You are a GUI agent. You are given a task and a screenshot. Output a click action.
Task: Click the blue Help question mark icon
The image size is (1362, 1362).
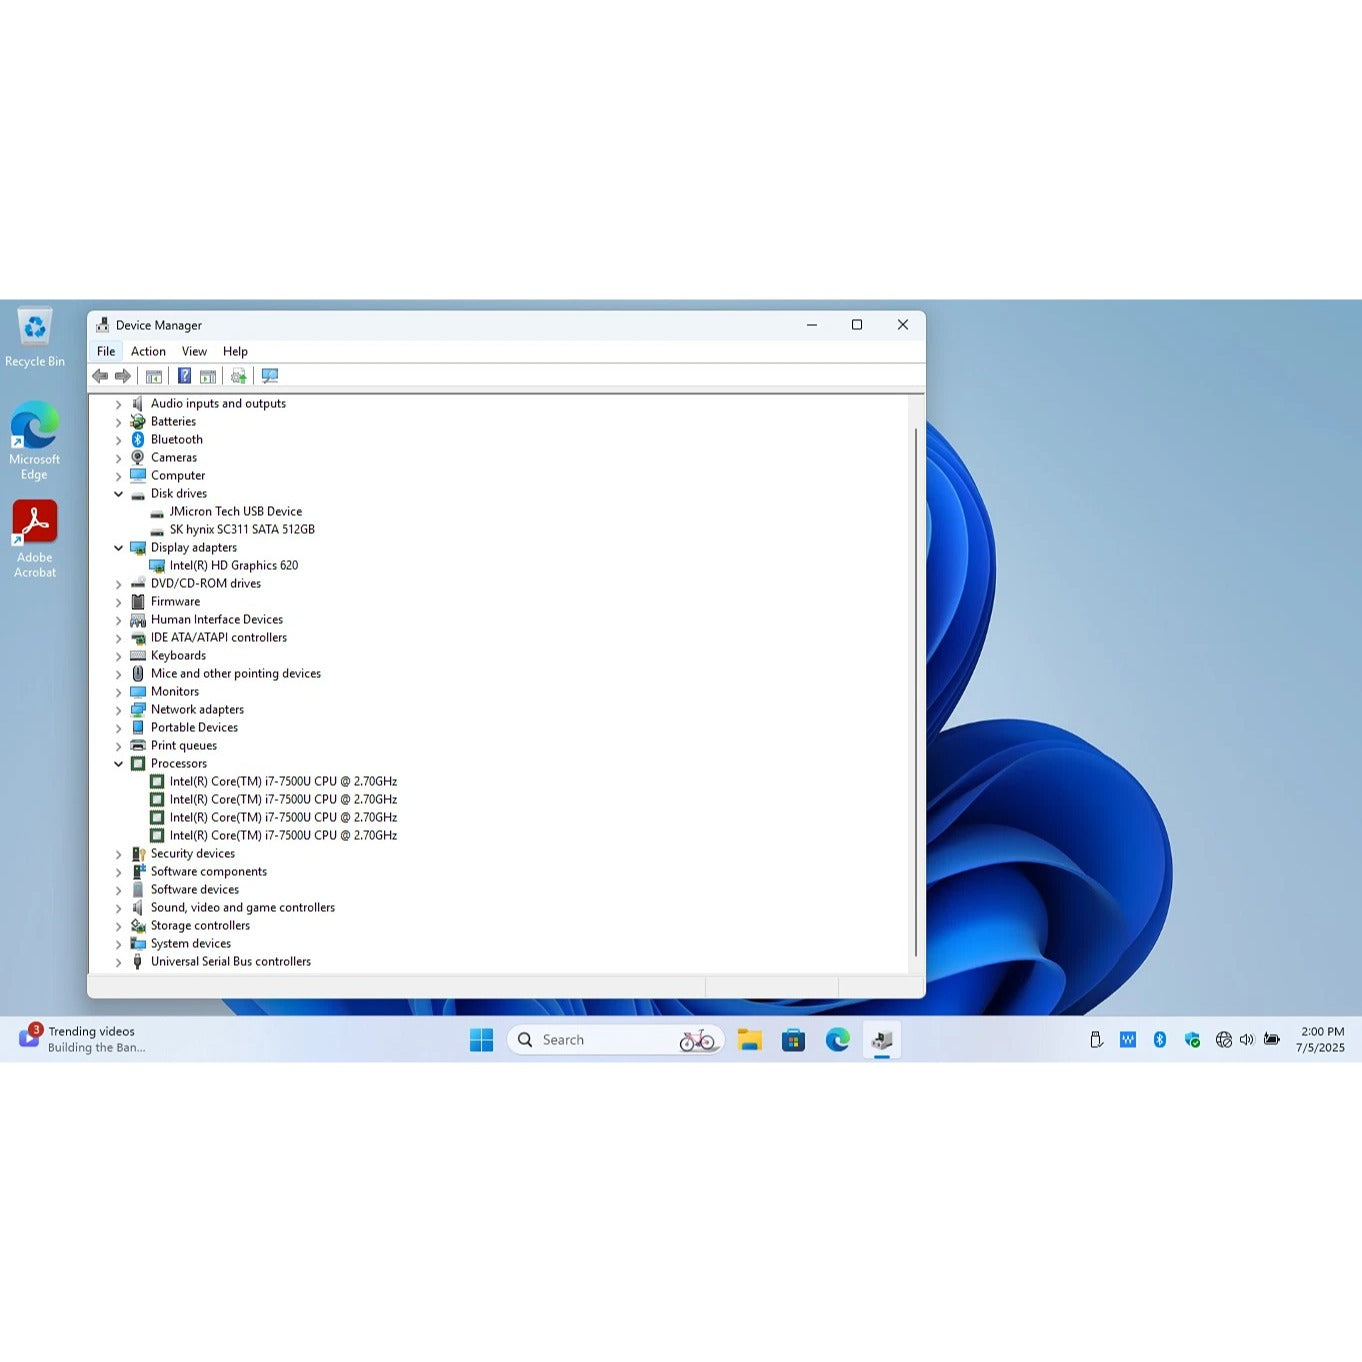(x=184, y=376)
